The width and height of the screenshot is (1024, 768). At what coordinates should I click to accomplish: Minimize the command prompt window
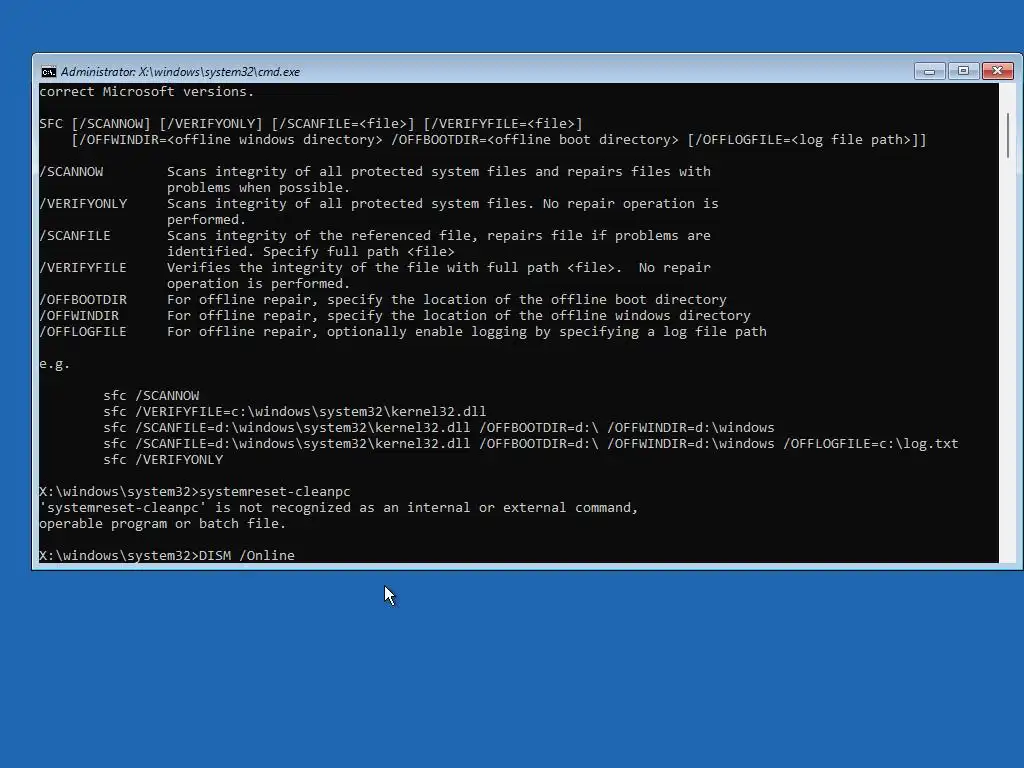click(929, 71)
